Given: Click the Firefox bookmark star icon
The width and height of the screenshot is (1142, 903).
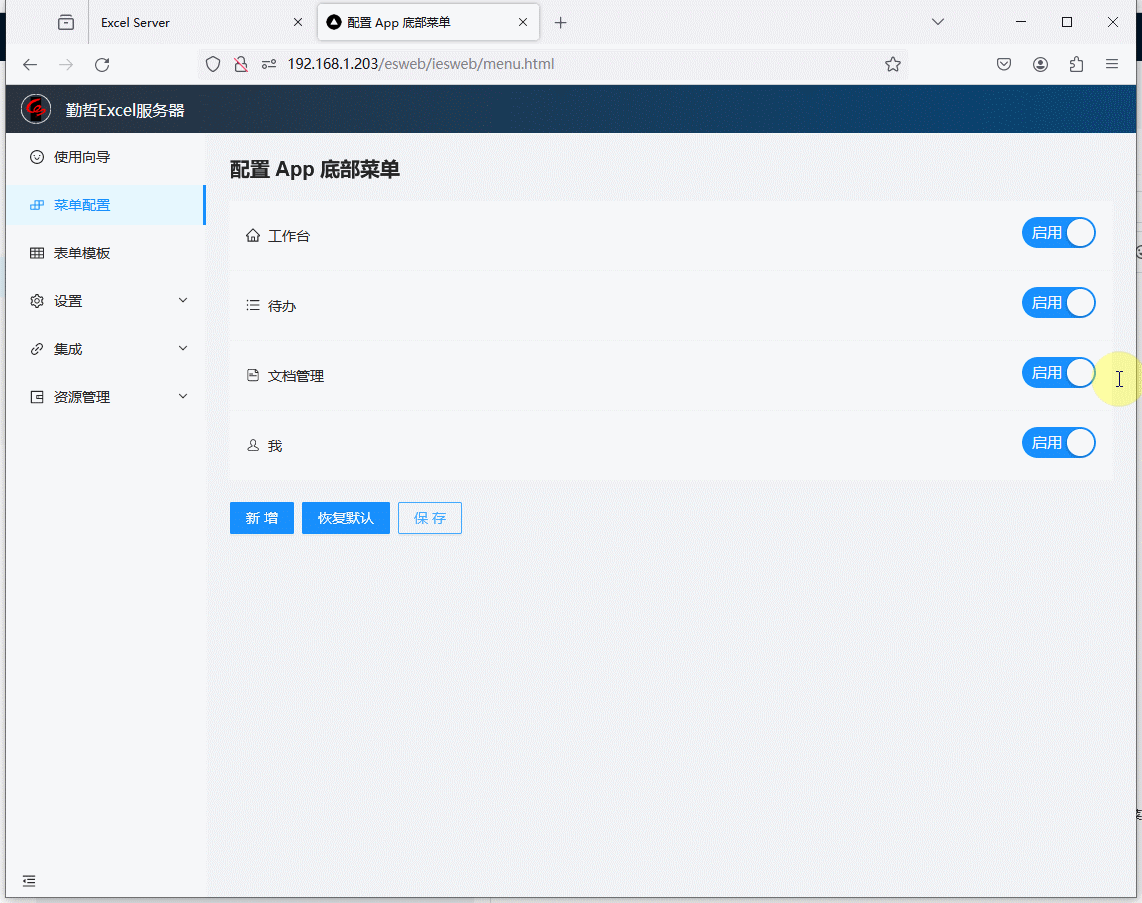Looking at the screenshot, I should [893, 64].
